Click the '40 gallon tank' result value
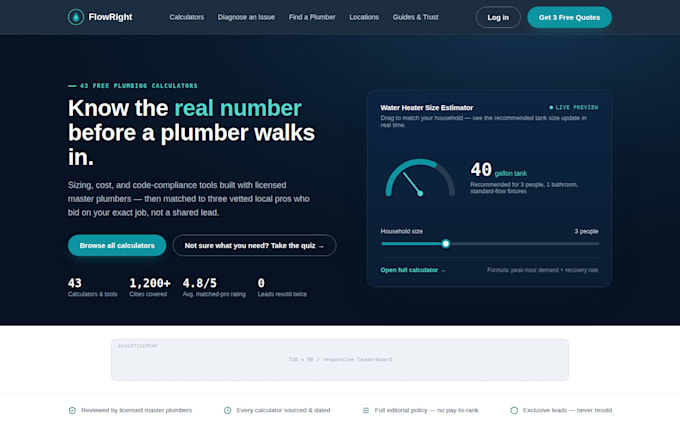The height and width of the screenshot is (425, 680). click(499, 170)
